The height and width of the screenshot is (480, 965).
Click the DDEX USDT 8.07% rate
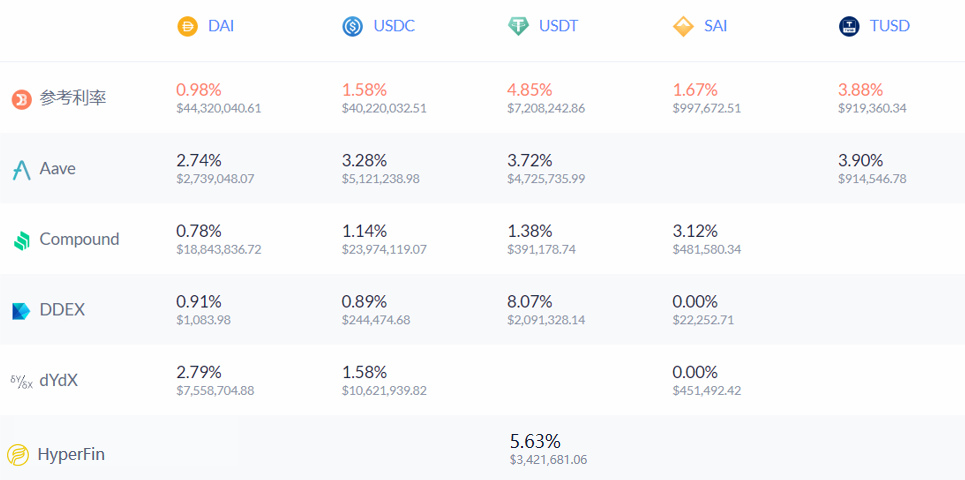pyautogui.click(x=530, y=302)
